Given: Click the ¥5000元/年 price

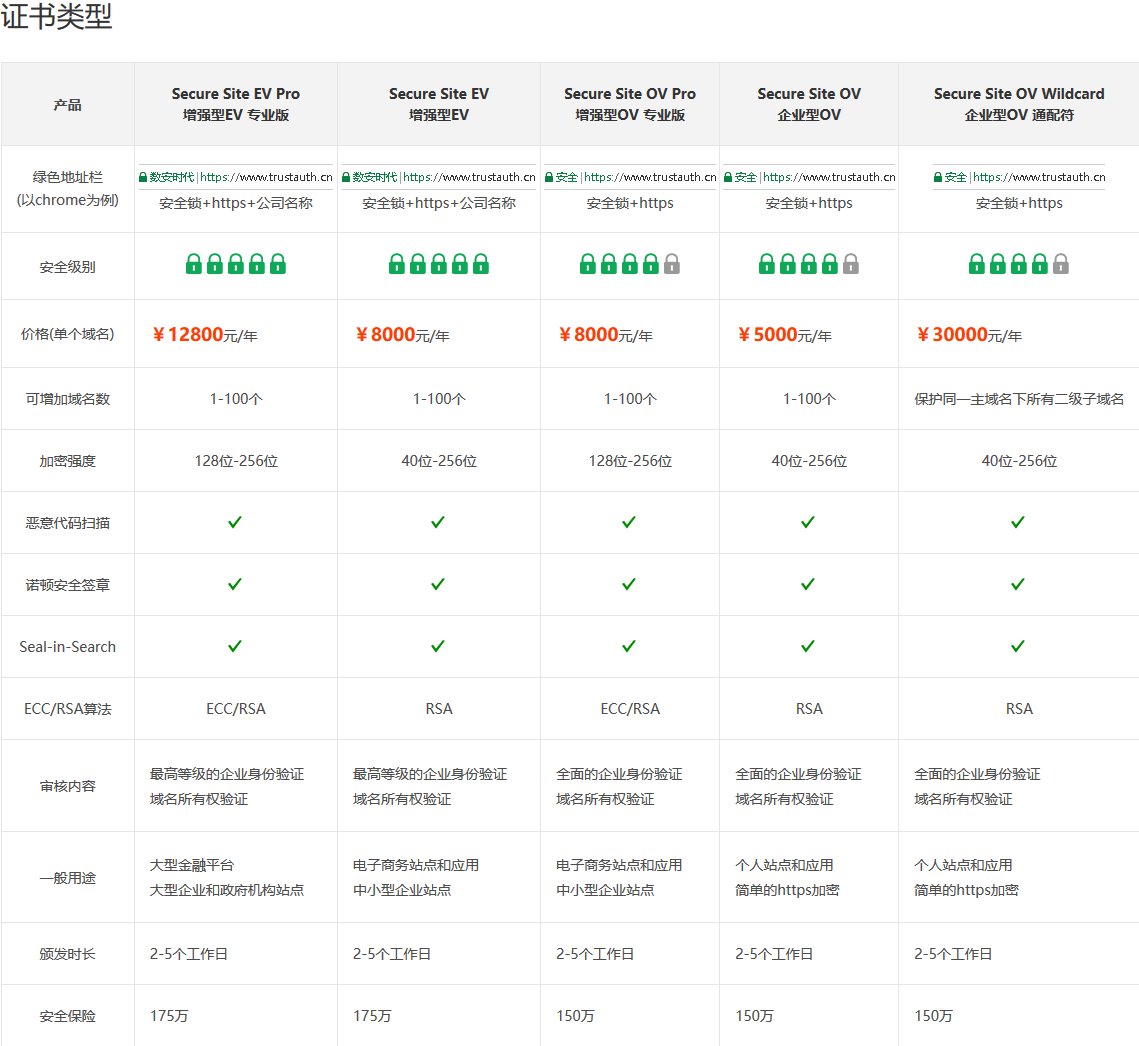Looking at the screenshot, I should tap(785, 334).
